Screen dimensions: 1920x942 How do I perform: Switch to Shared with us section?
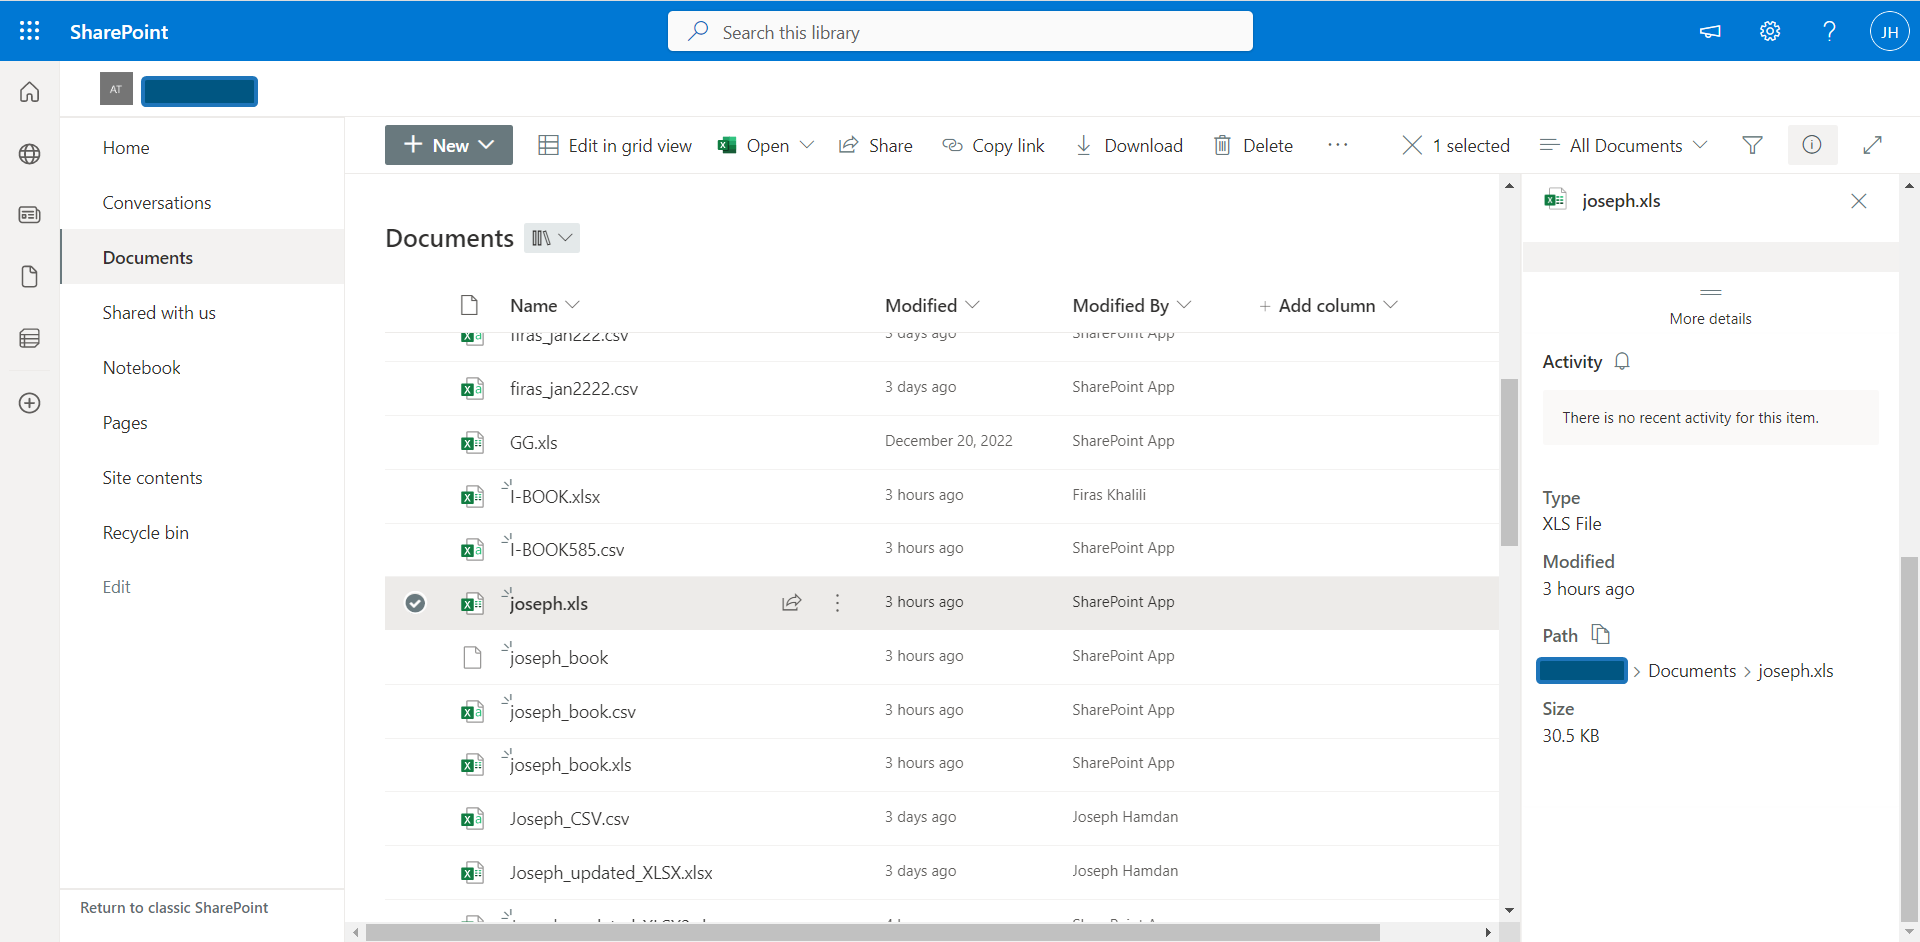(x=159, y=312)
